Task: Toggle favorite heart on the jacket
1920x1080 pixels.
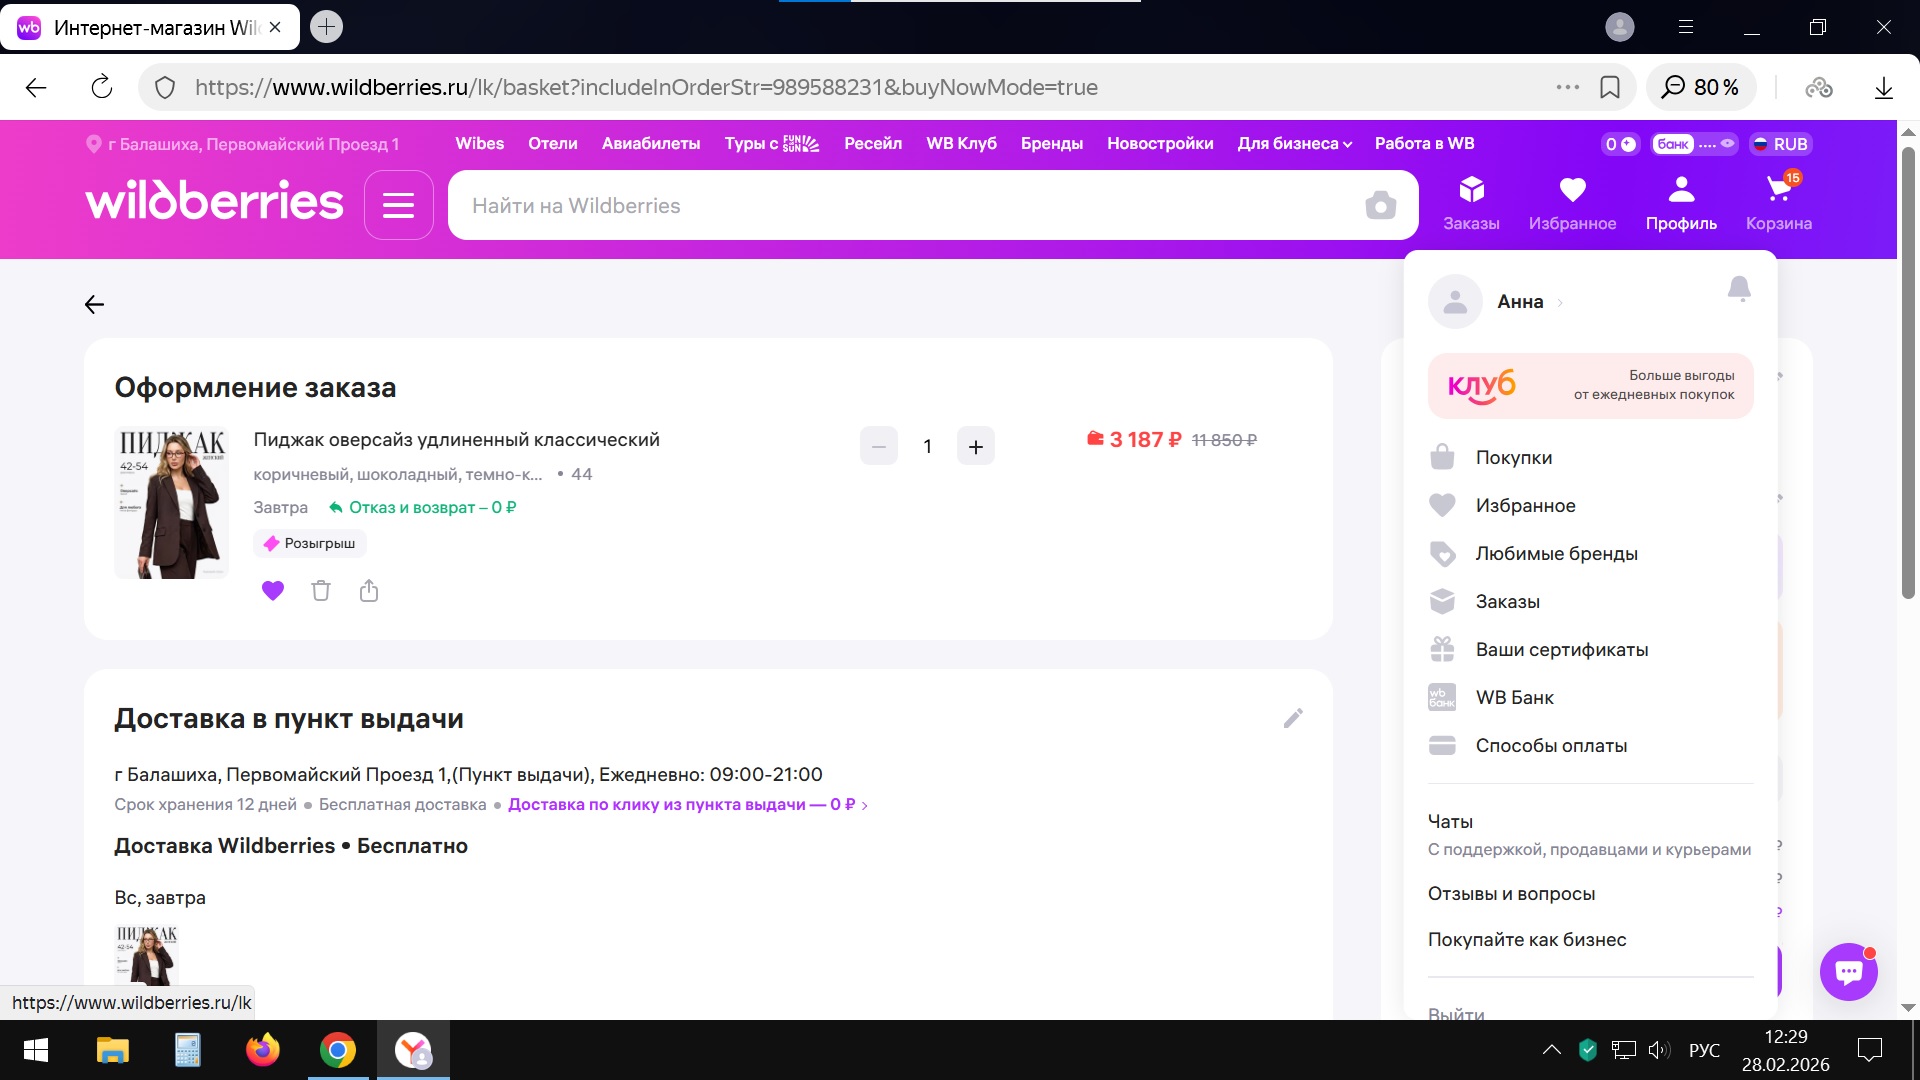Action: tap(273, 591)
